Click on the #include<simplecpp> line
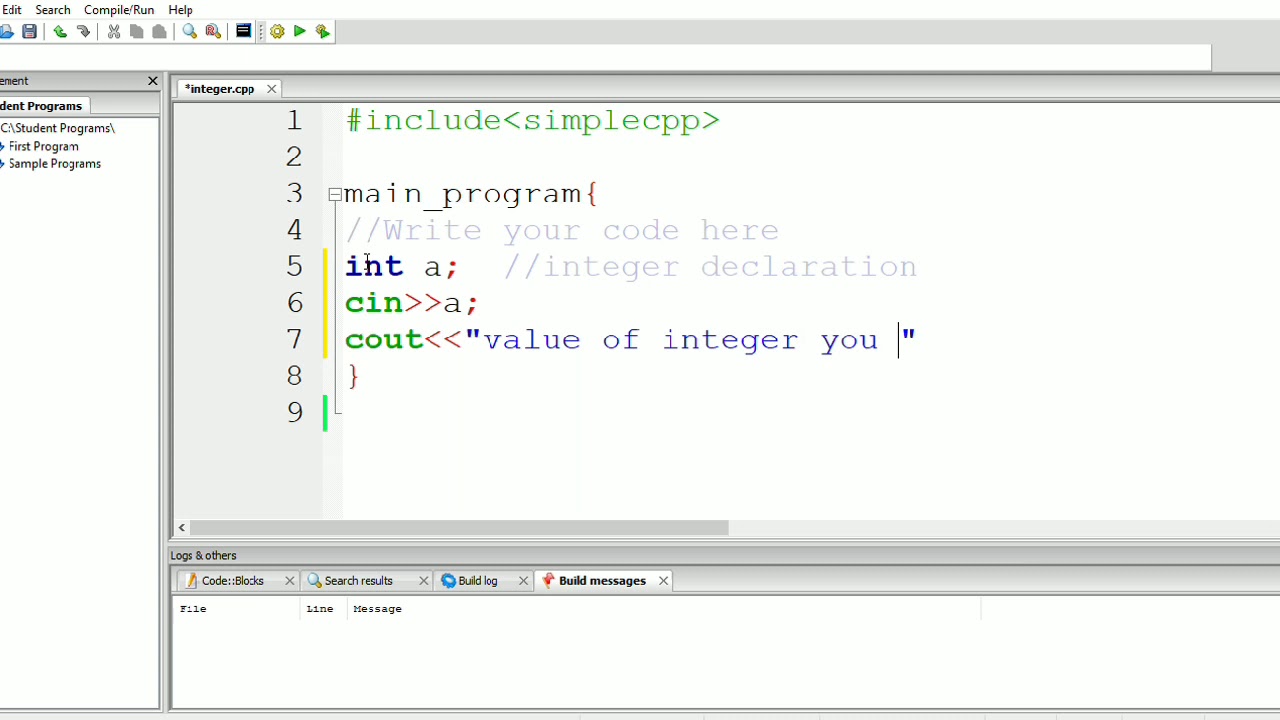Viewport: 1280px width, 720px height. point(532,121)
